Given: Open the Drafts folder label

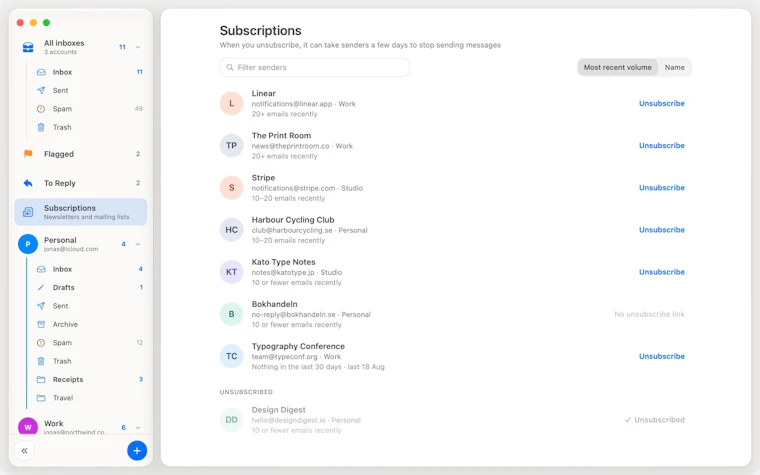Looking at the screenshot, I should 63,287.
